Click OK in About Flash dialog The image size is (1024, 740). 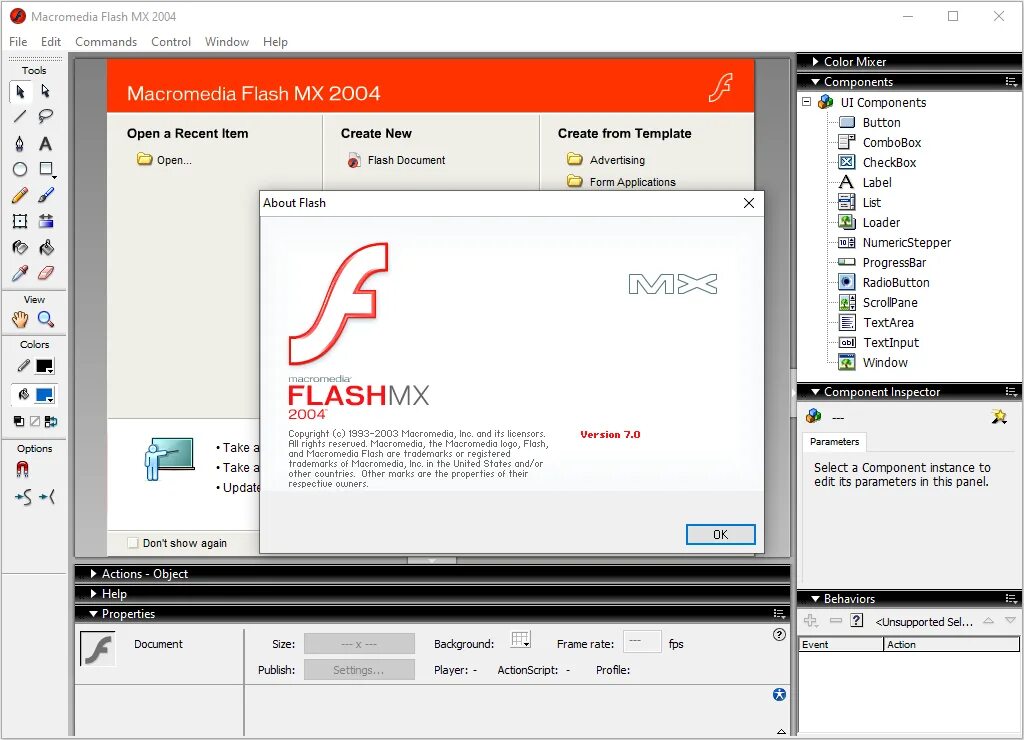(720, 534)
